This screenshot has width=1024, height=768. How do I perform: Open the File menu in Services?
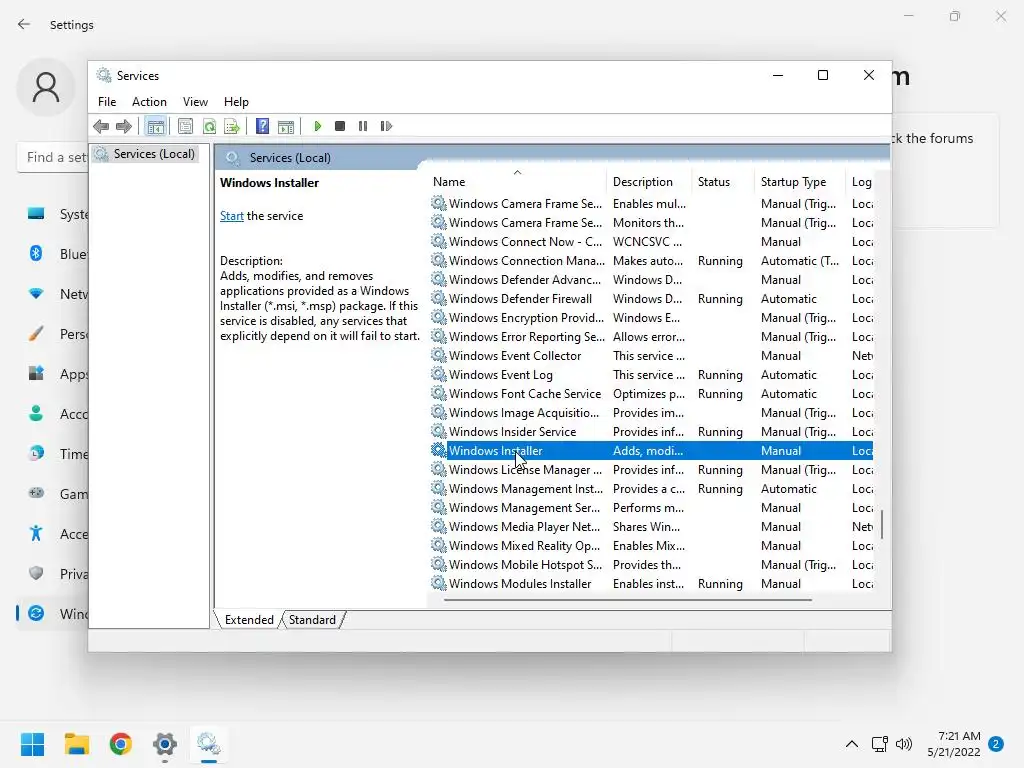tap(107, 102)
